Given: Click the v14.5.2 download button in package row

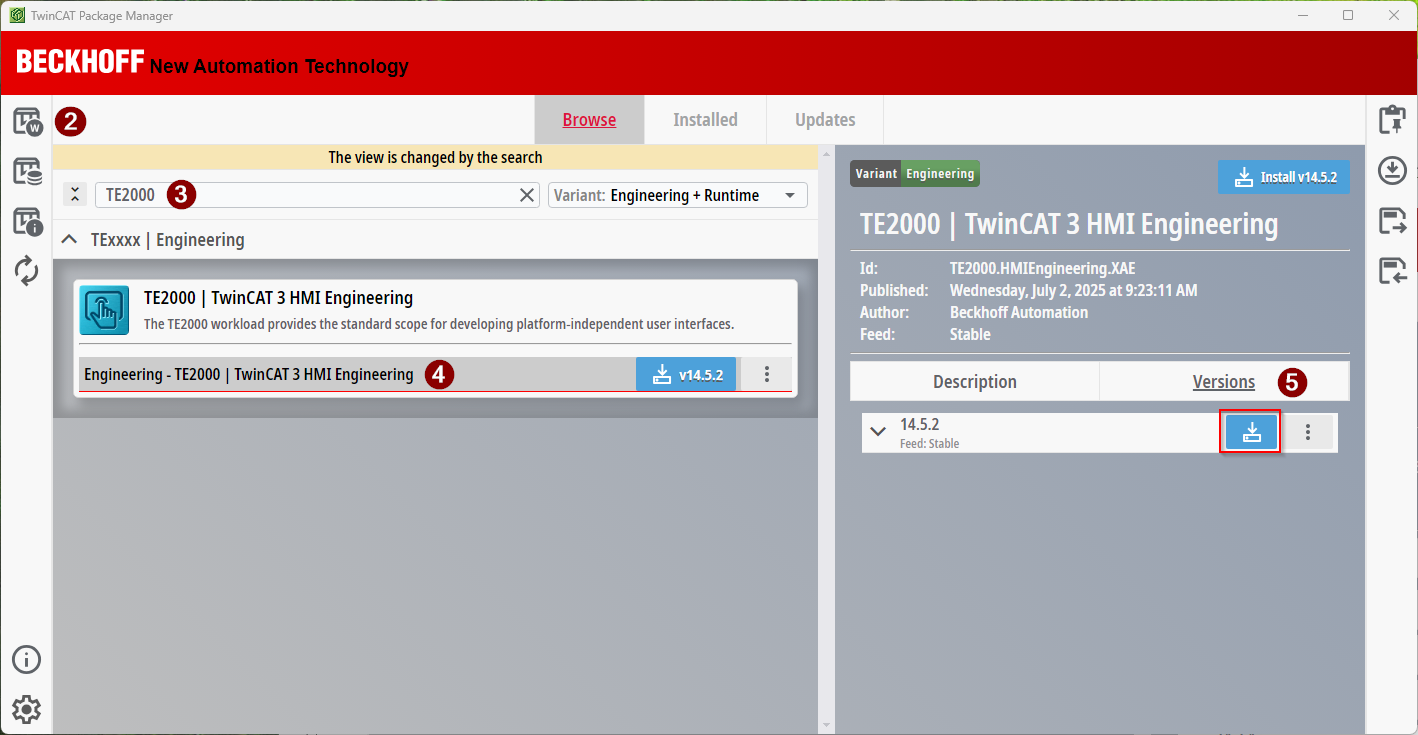Looking at the screenshot, I should coord(686,375).
